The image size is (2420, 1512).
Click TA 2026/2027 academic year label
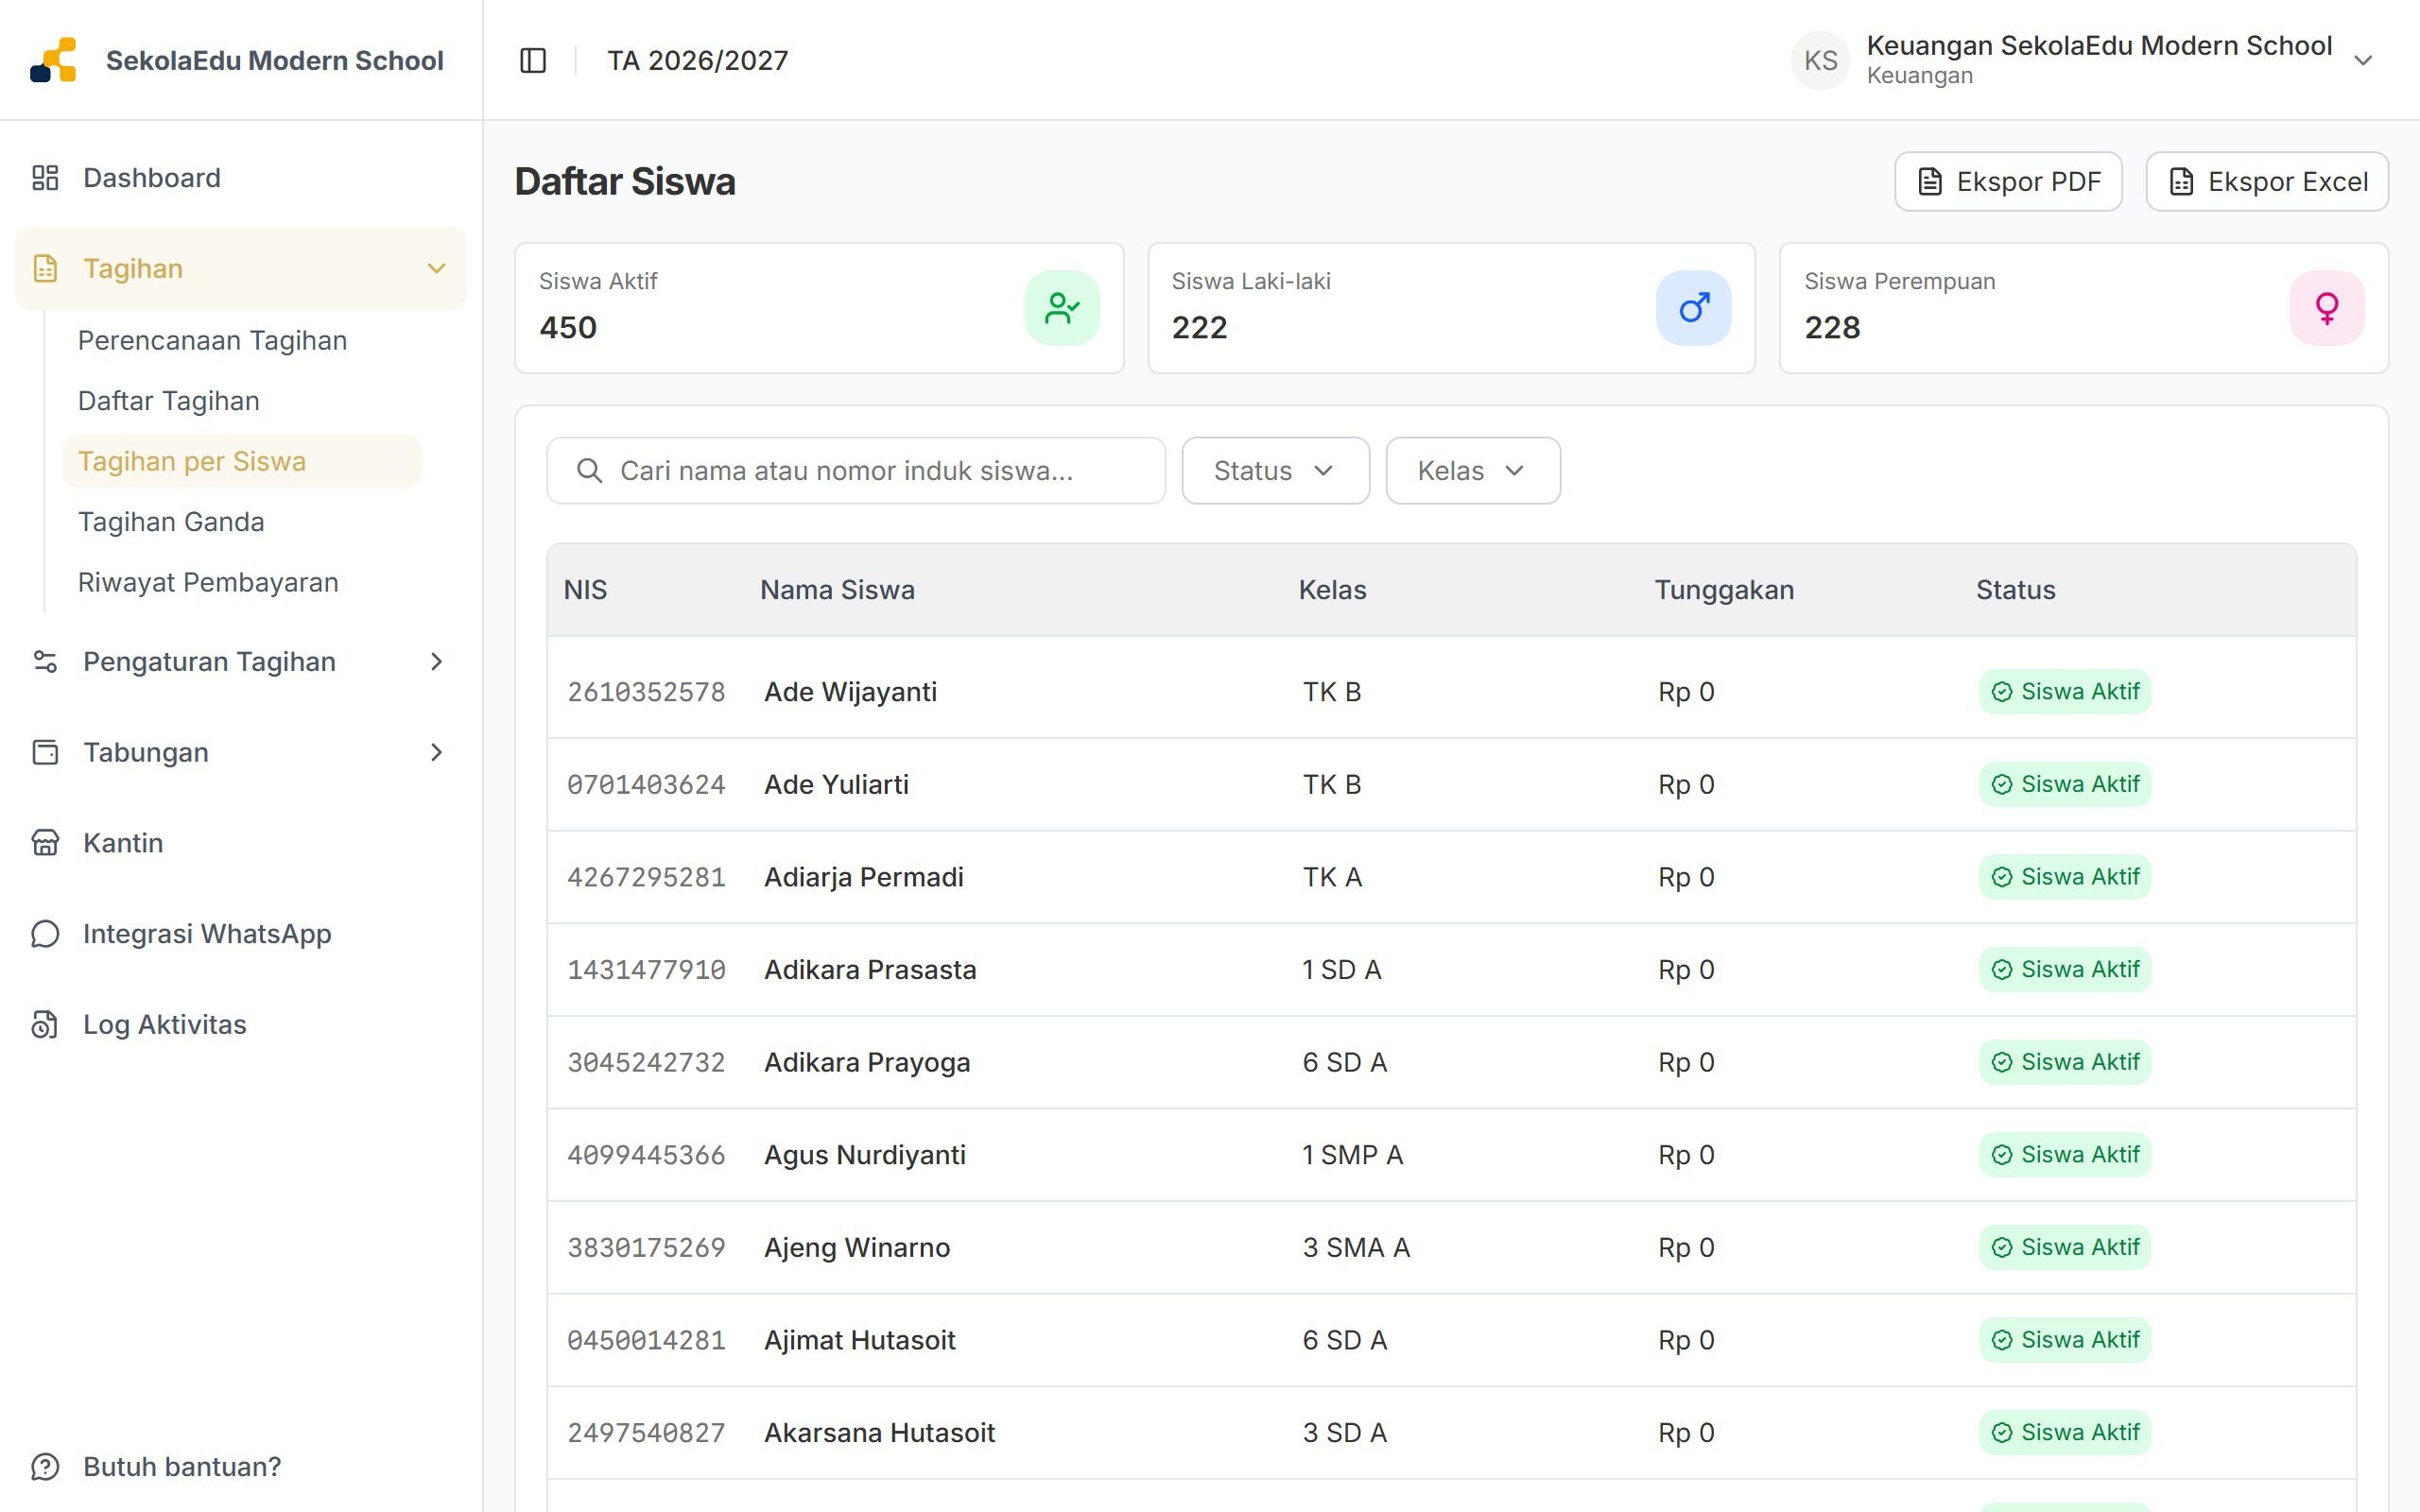click(698, 61)
